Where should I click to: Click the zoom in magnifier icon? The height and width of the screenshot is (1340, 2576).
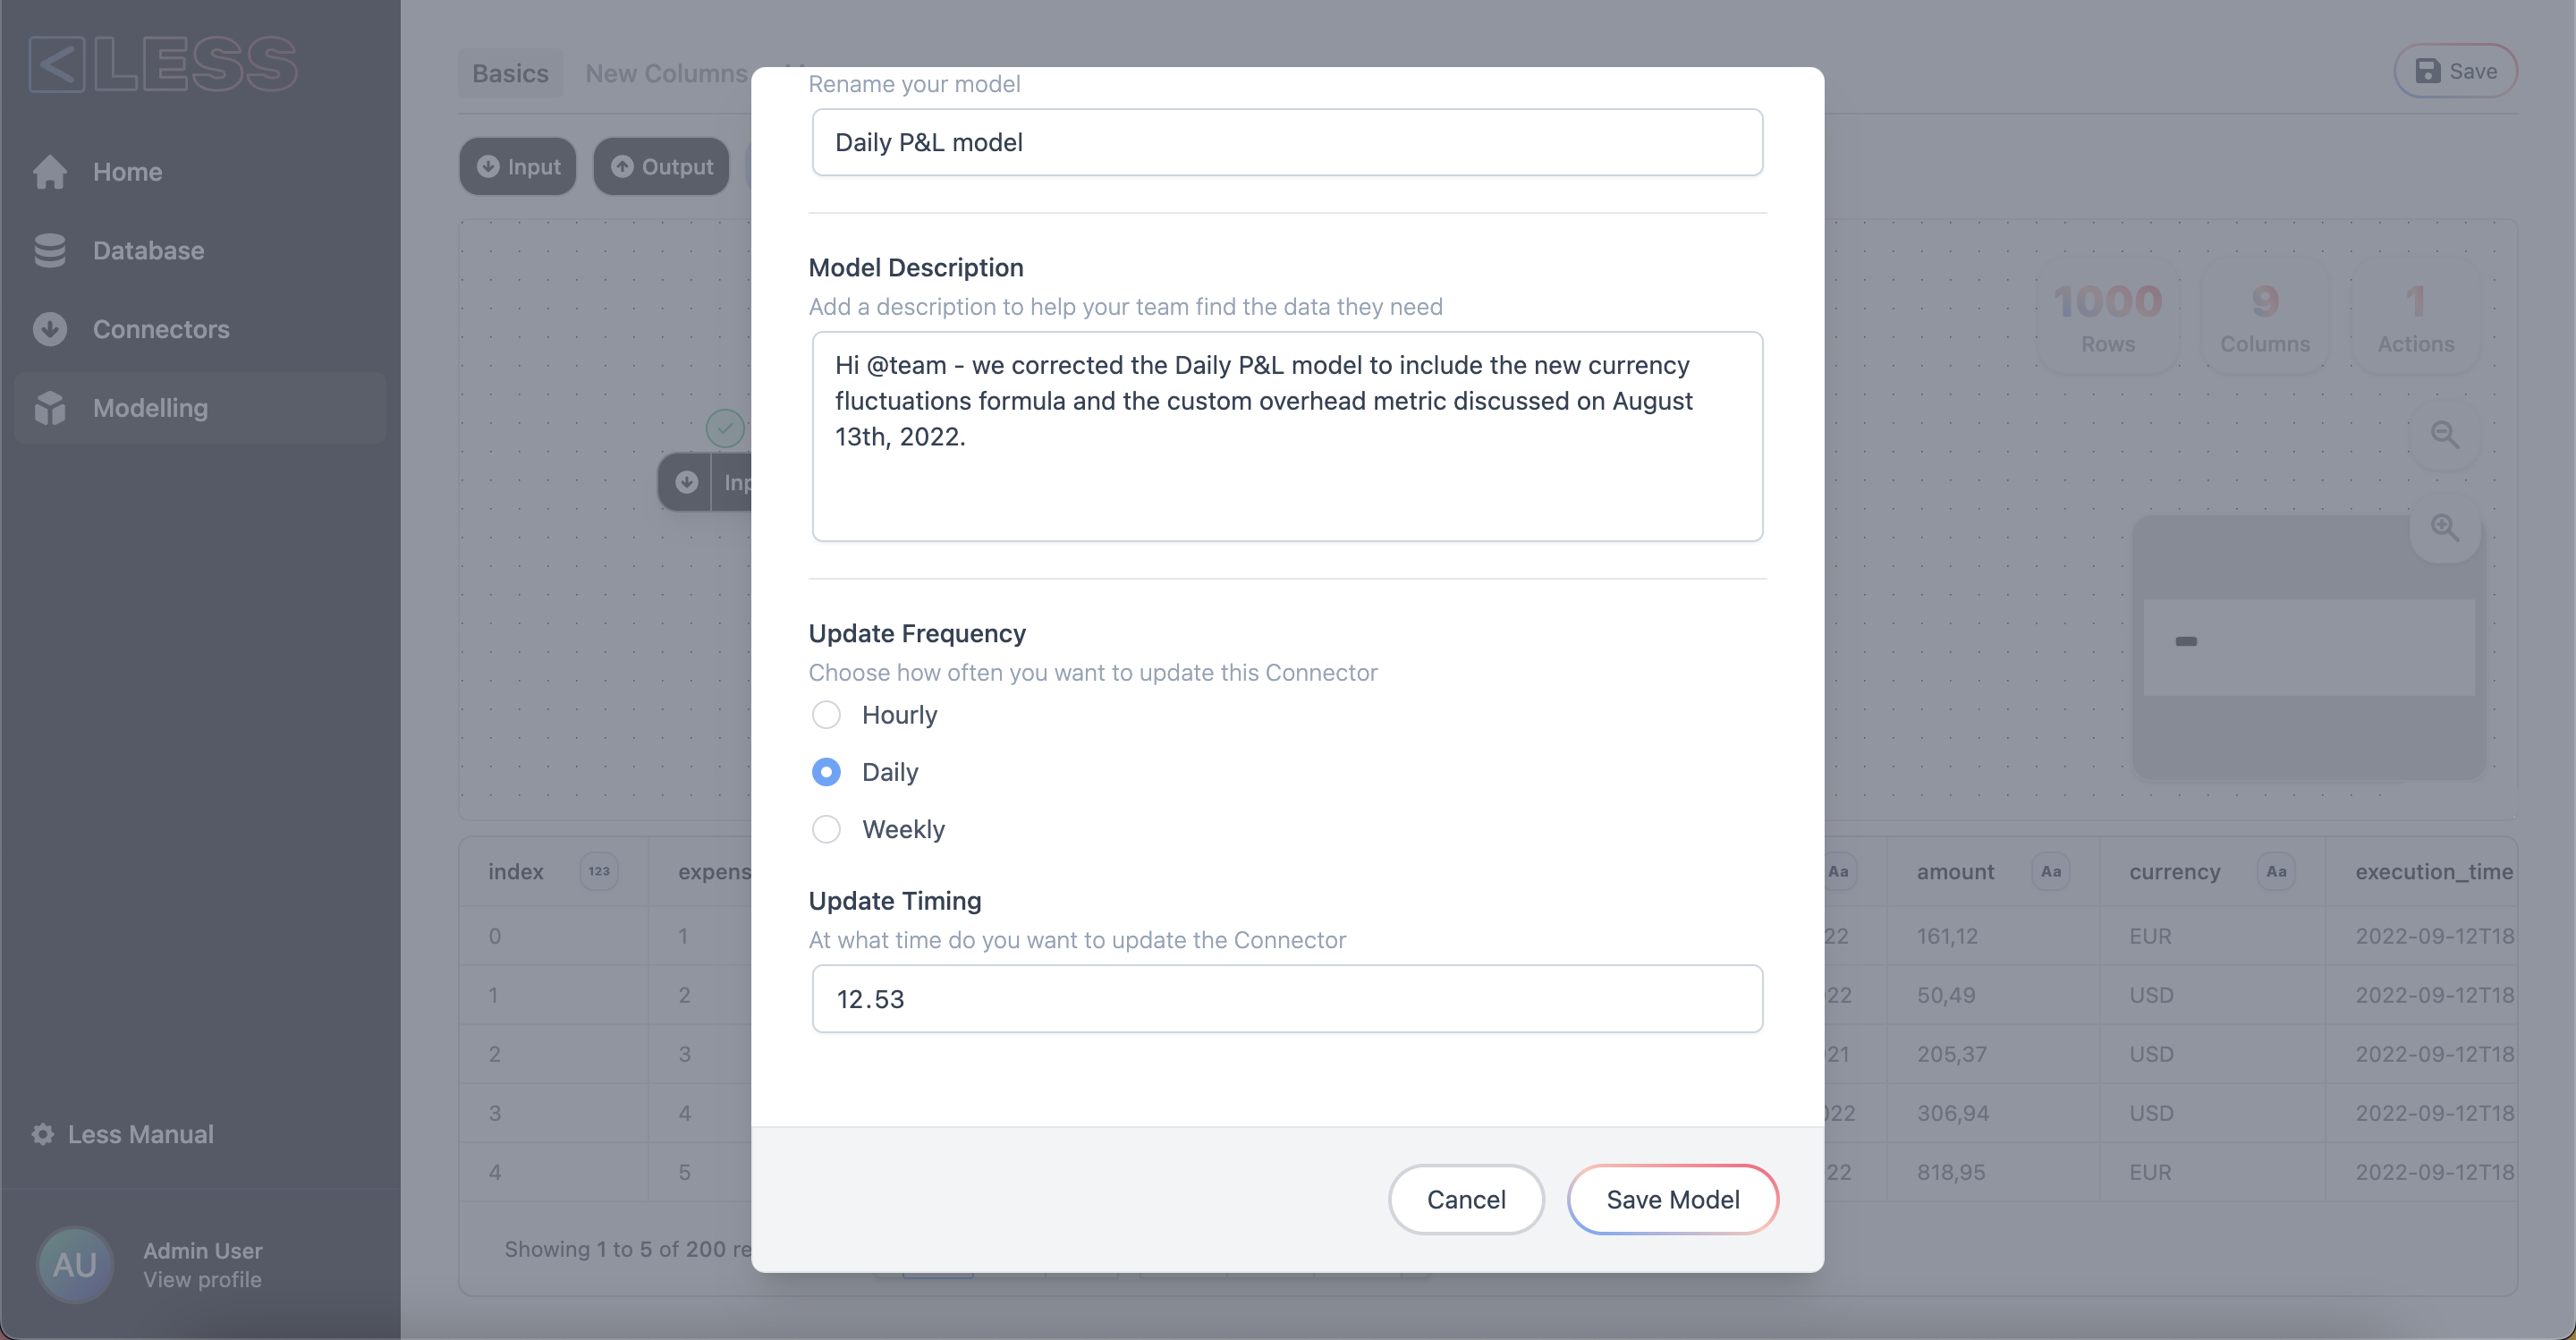(x=2445, y=527)
